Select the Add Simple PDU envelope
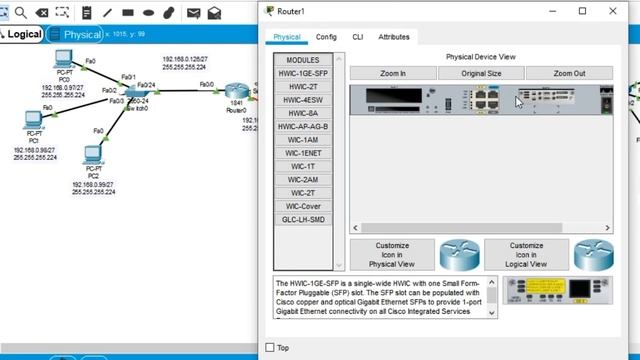The width and height of the screenshot is (640, 360). click(x=193, y=13)
